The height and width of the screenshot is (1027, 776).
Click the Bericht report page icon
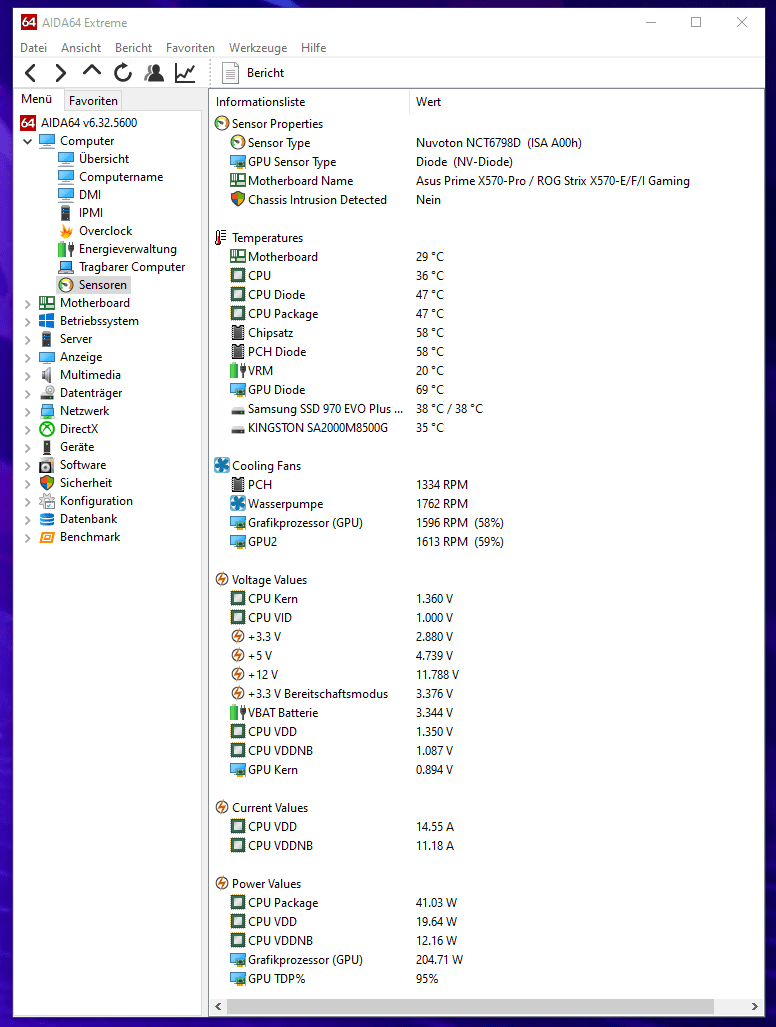tap(230, 73)
